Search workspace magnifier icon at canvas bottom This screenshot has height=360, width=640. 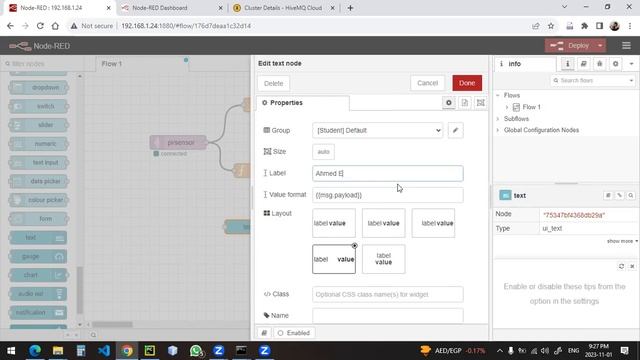(93, 335)
